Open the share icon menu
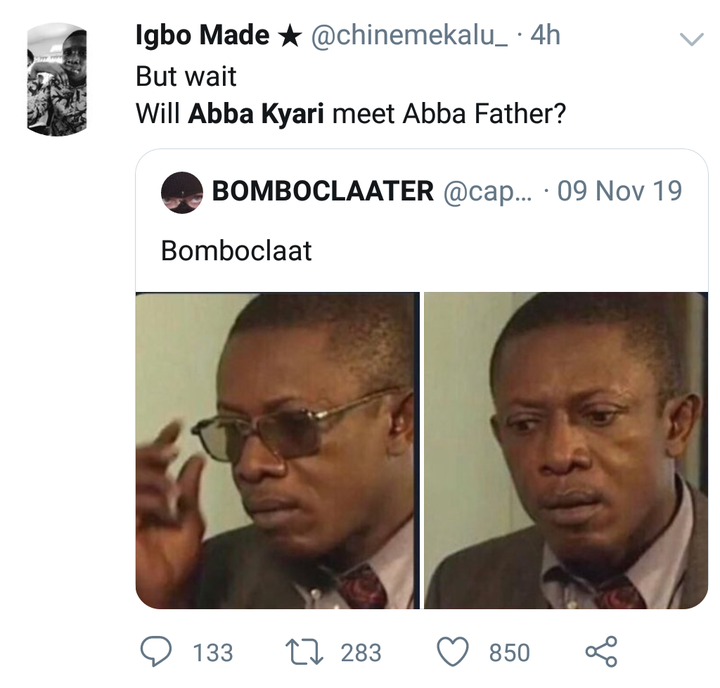This screenshot has height=688, width=720. (x=601, y=651)
